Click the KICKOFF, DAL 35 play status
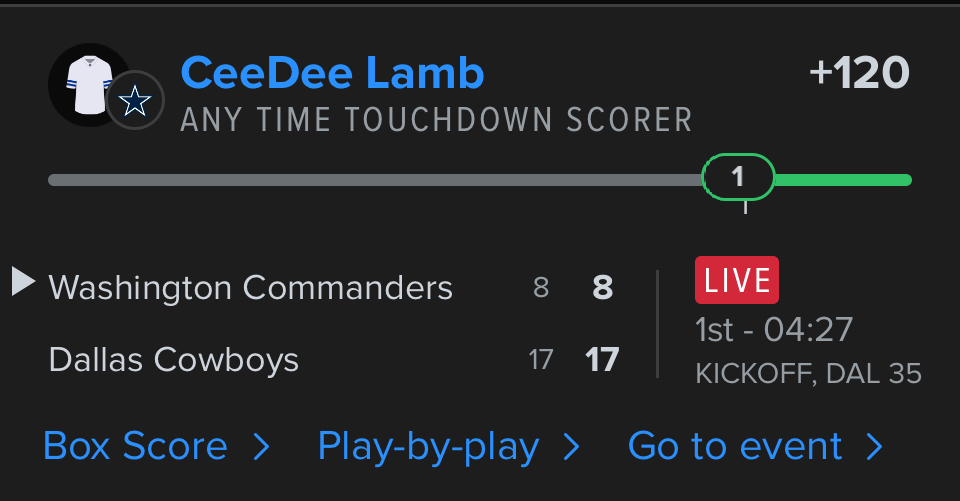Image resolution: width=960 pixels, height=501 pixels. (x=808, y=374)
